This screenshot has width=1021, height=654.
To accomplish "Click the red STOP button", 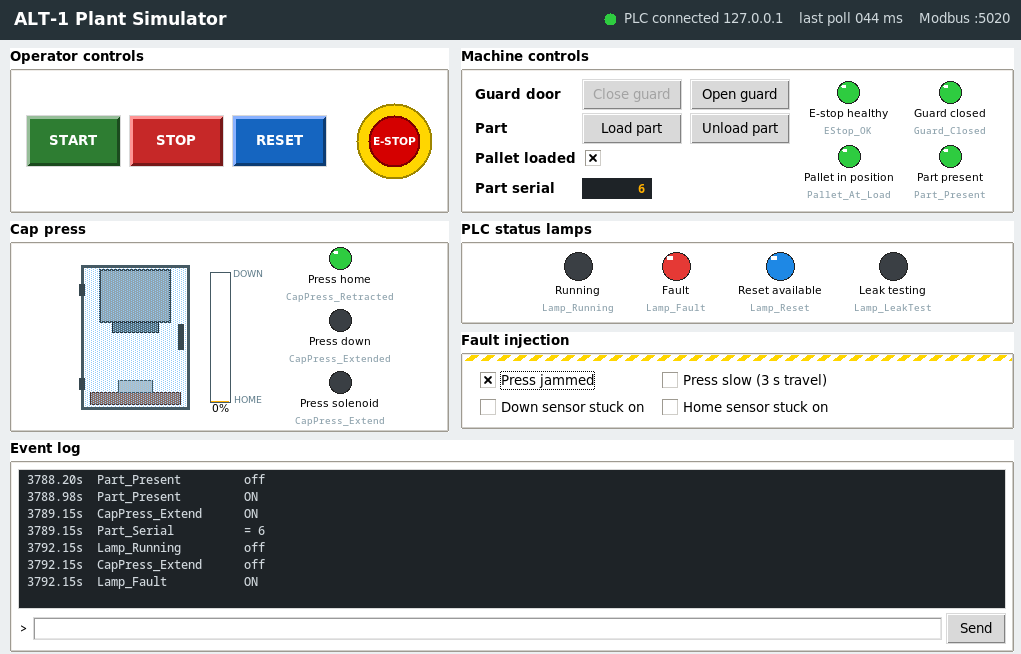I will (x=176, y=141).
